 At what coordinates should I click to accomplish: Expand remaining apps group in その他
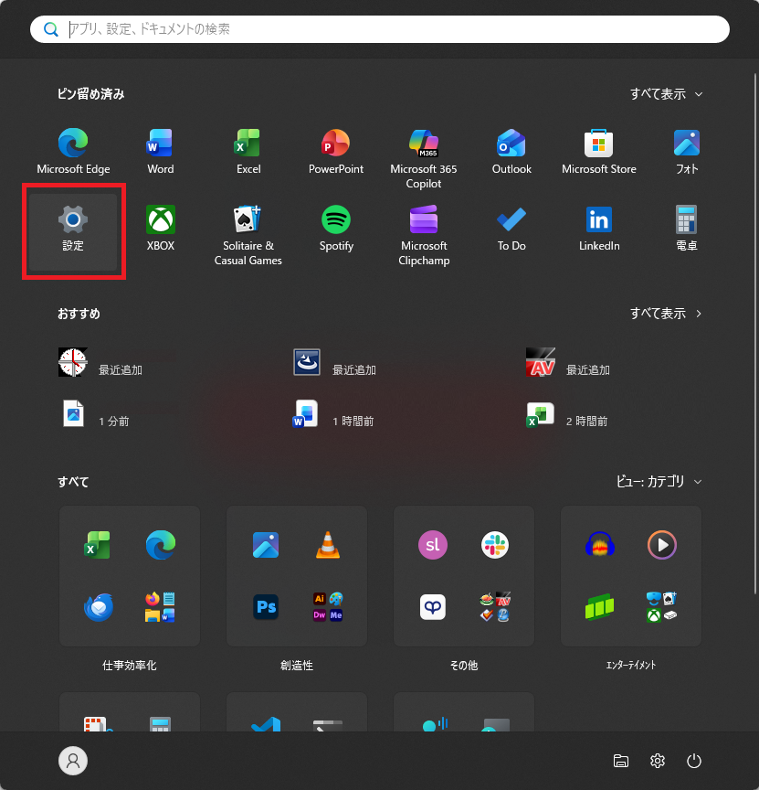tap(495, 607)
